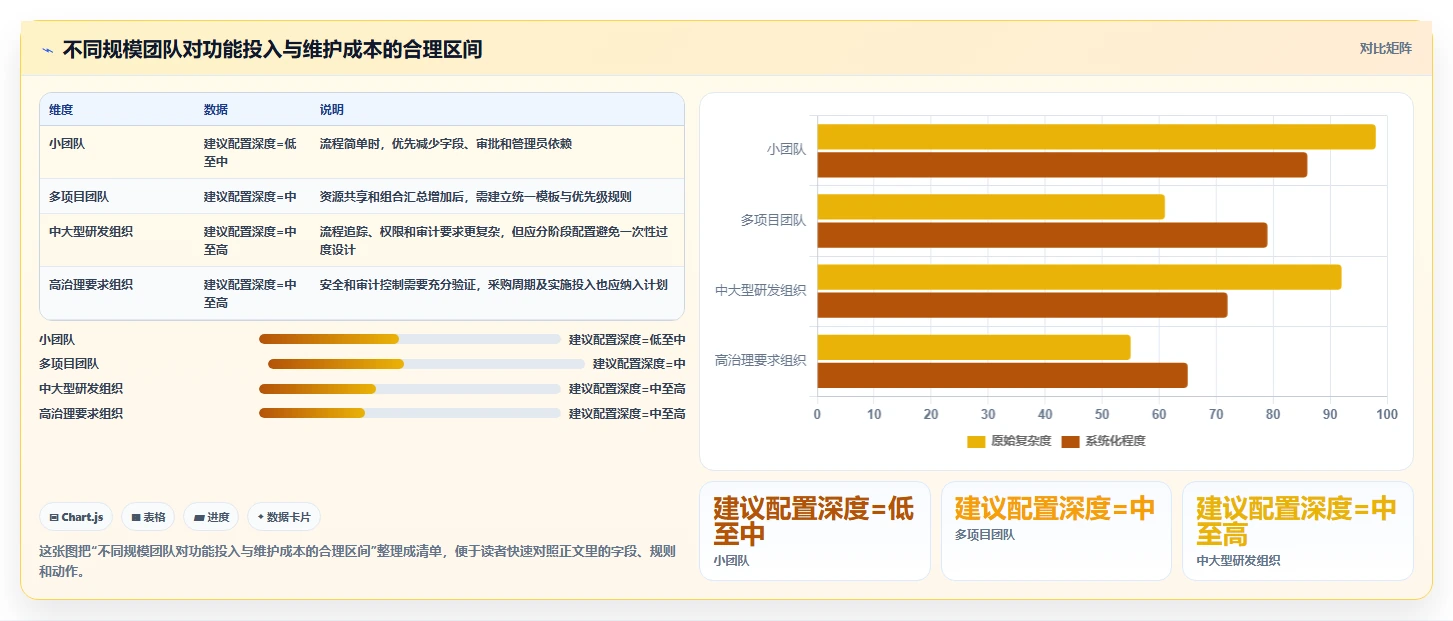The height and width of the screenshot is (621, 1453).
Task: Select the 进度 tag chip
Action: pos(212,517)
